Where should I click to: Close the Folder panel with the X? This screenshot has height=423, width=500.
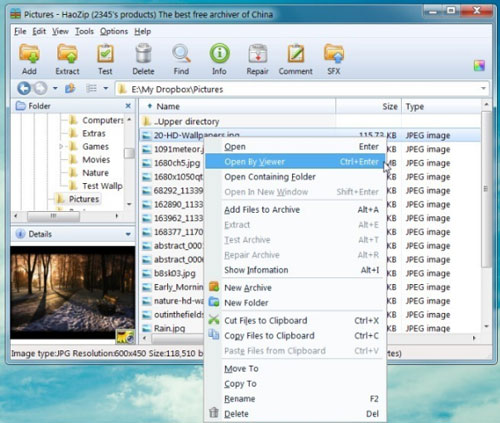(x=128, y=106)
